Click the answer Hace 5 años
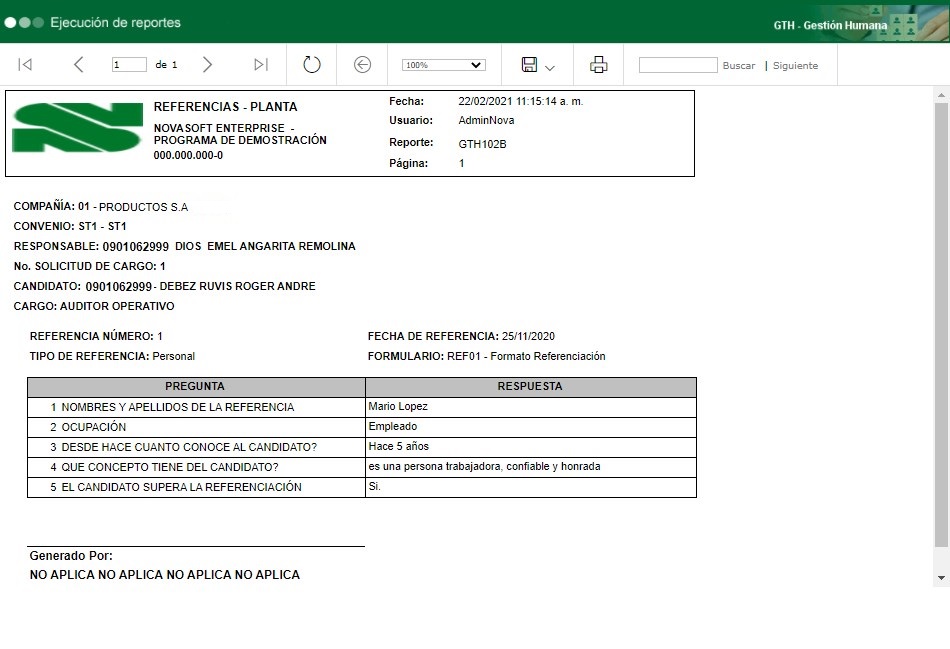 399,447
